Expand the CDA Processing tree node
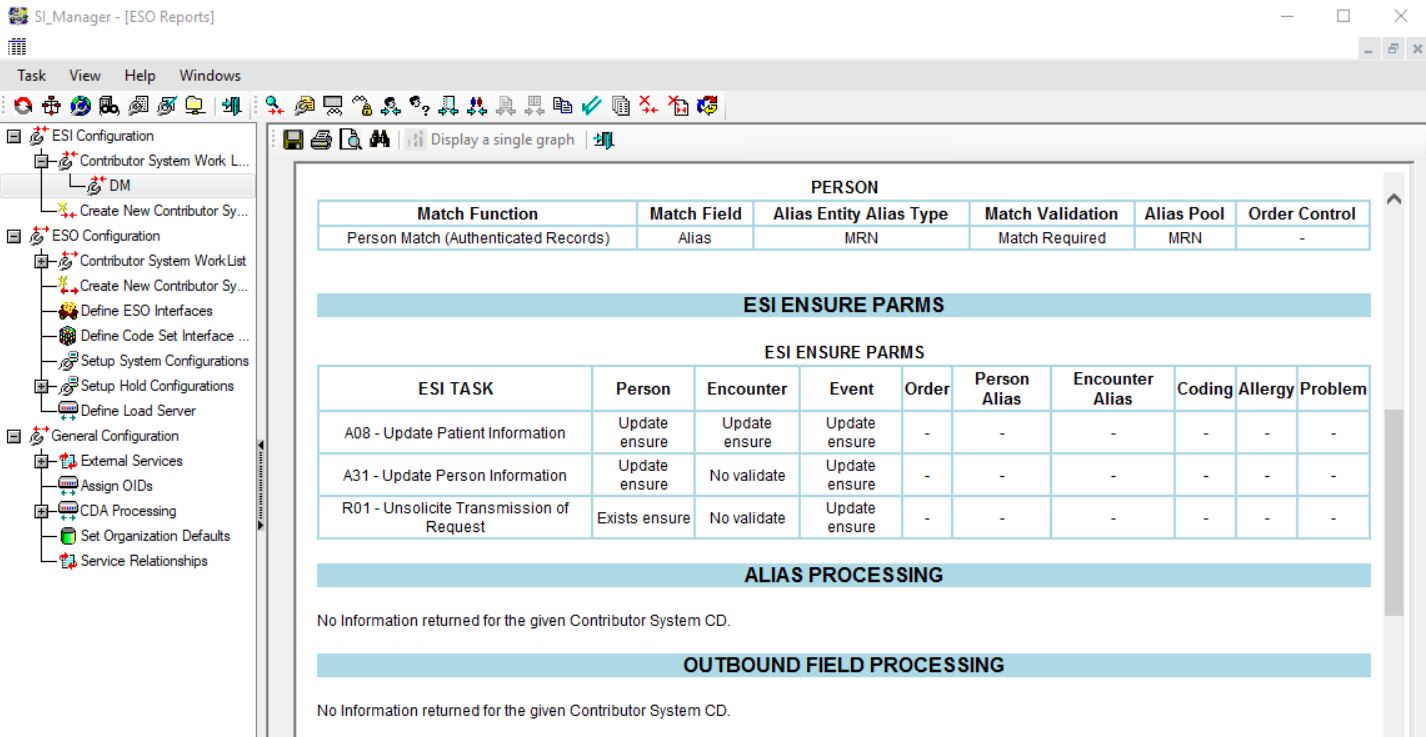This screenshot has width=1426, height=737. [x=41, y=511]
